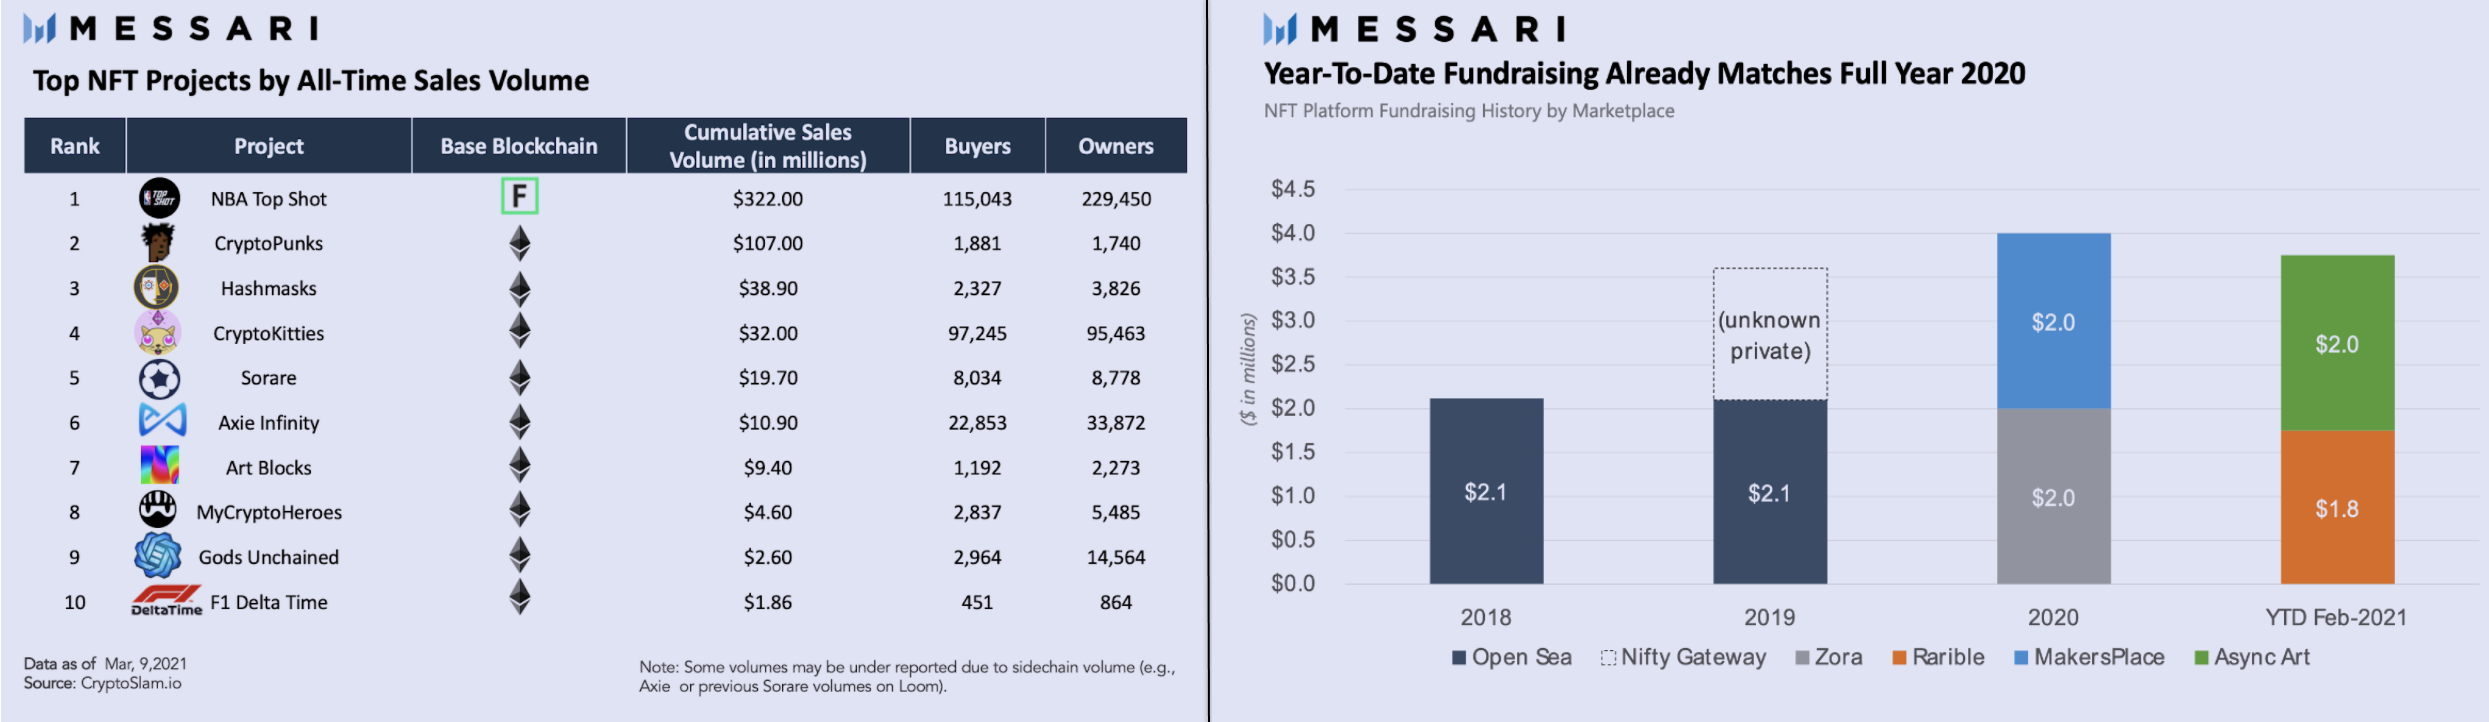Click the NBA Top Shot logo icon
This screenshot has width=2489, height=722.
(159, 198)
